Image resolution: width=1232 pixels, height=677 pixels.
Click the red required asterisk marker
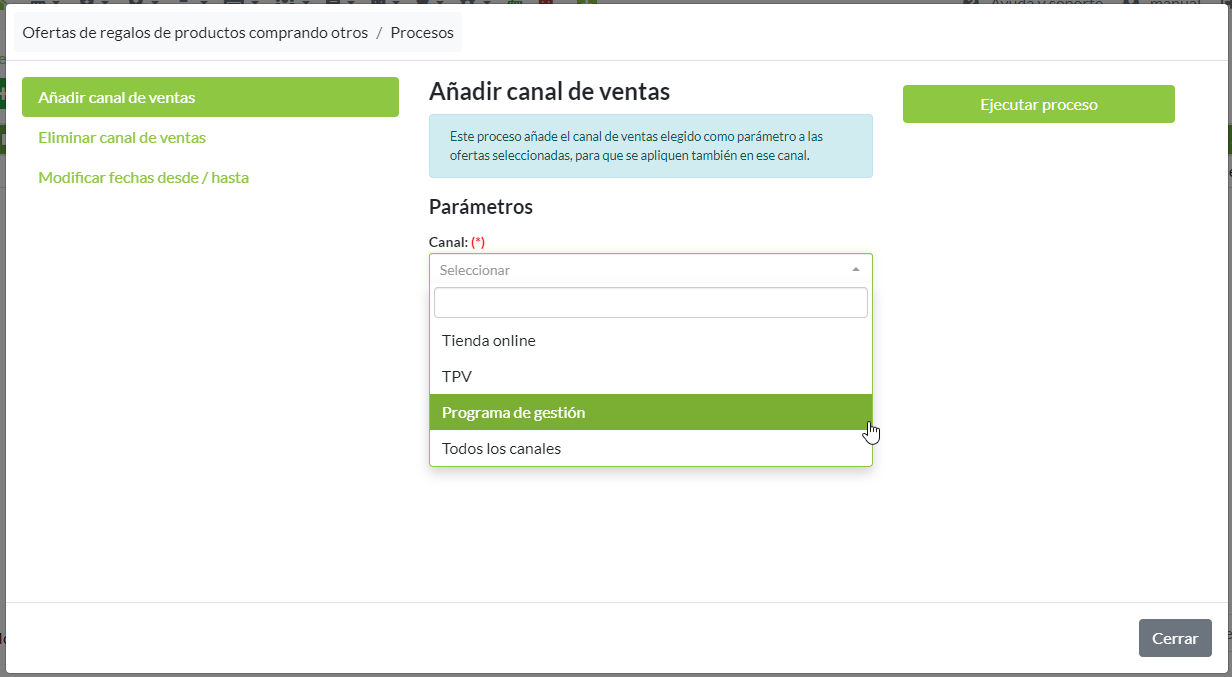[x=478, y=242]
